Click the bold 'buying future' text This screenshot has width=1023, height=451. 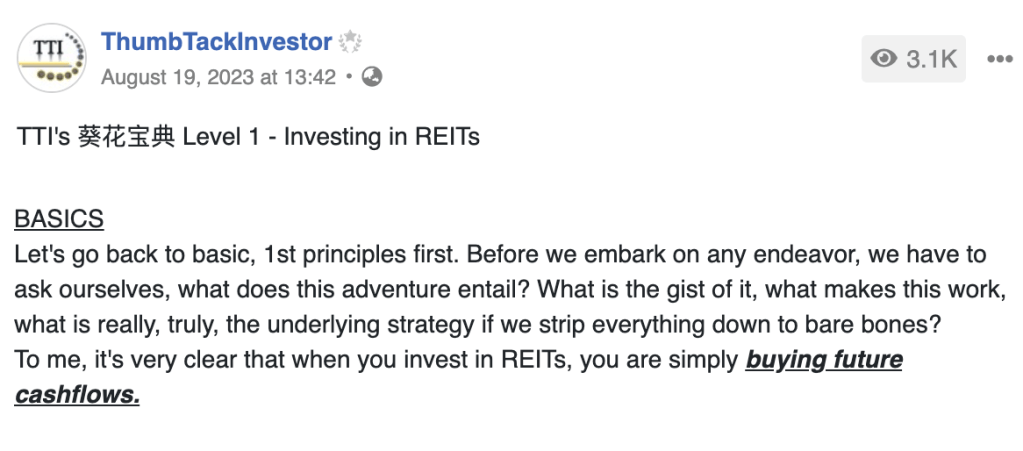click(824, 360)
